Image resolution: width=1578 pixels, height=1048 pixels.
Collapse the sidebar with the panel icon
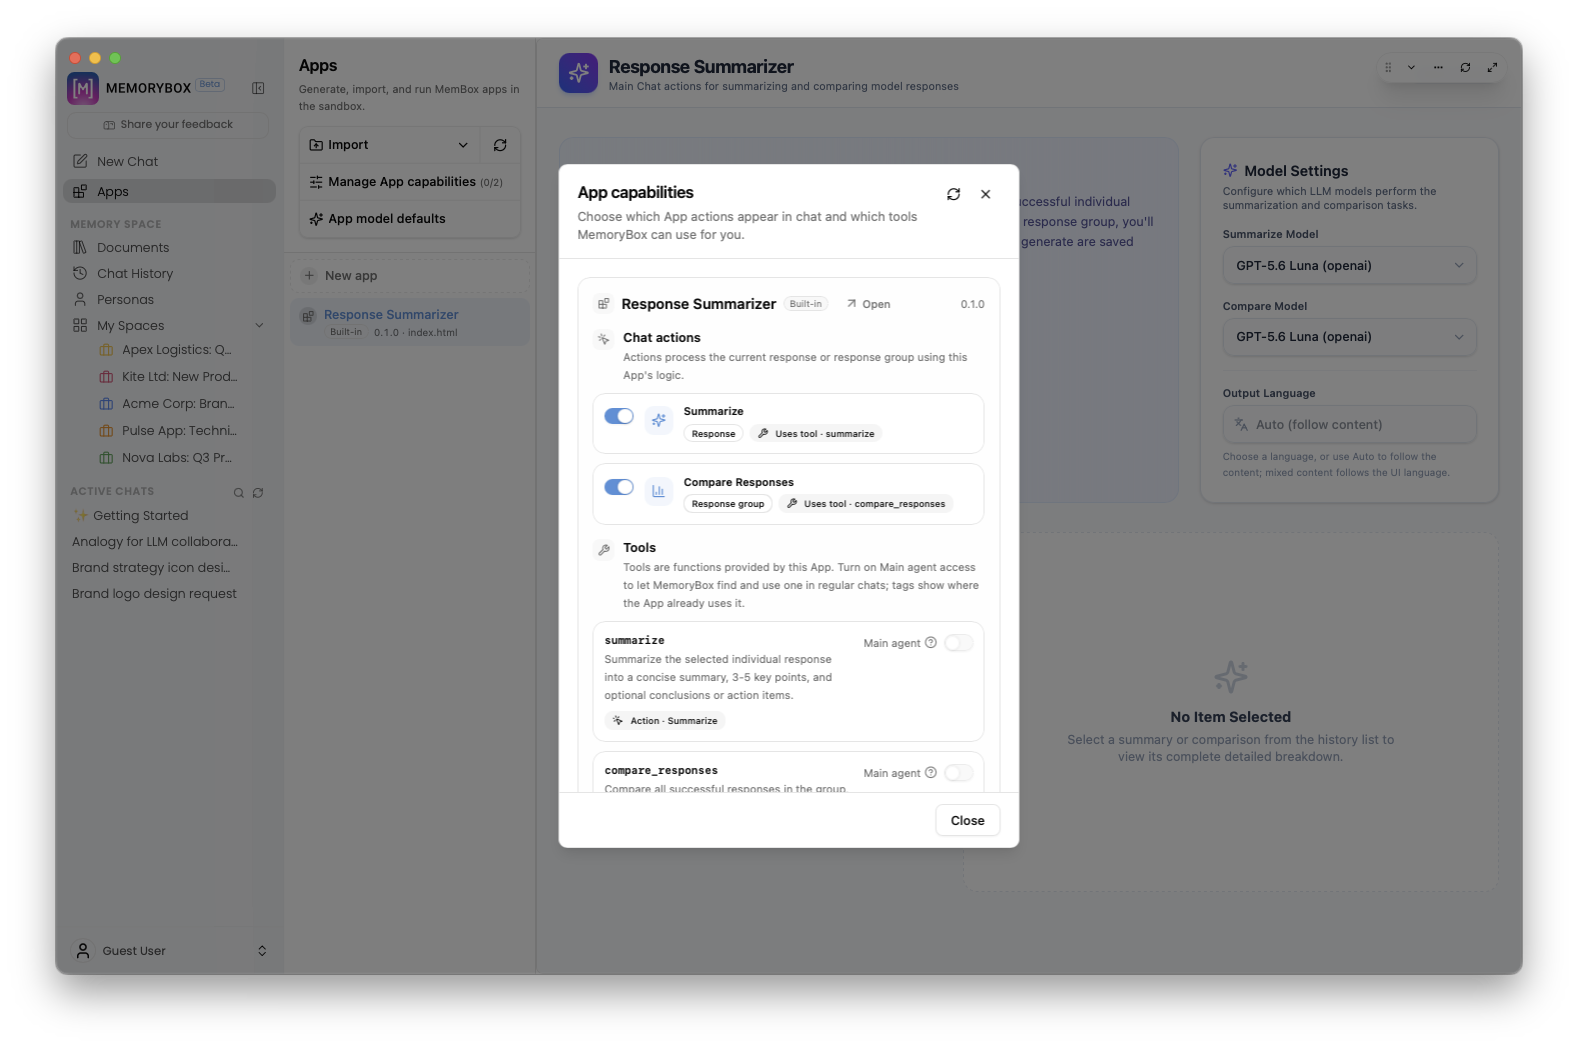(x=258, y=88)
